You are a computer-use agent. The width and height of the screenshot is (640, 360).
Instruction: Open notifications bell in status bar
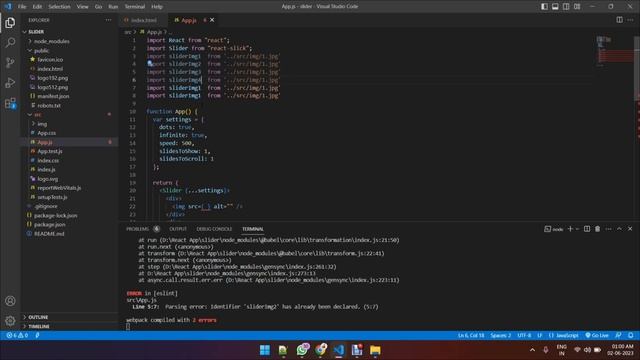click(x=631, y=336)
